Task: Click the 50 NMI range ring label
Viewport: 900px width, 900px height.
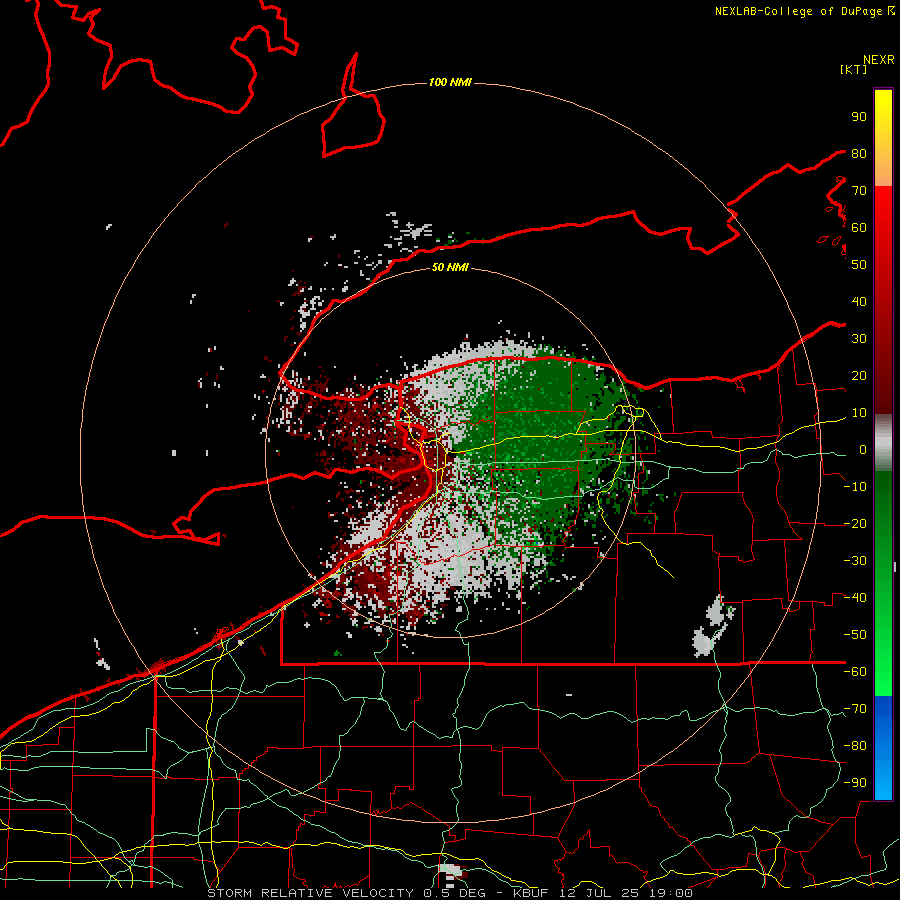Action: [450, 267]
